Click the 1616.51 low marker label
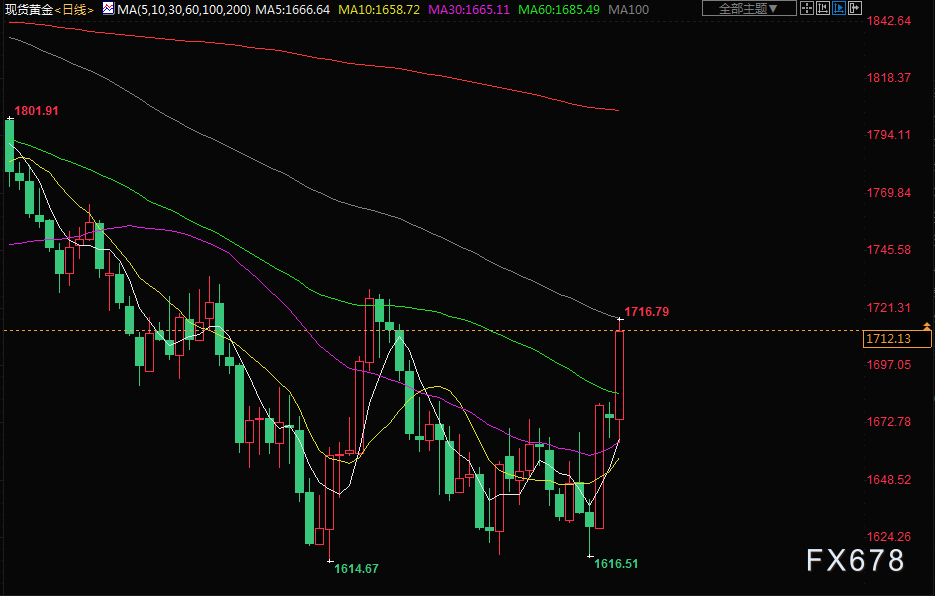Image resolution: width=935 pixels, height=596 pixels. (616, 564)
